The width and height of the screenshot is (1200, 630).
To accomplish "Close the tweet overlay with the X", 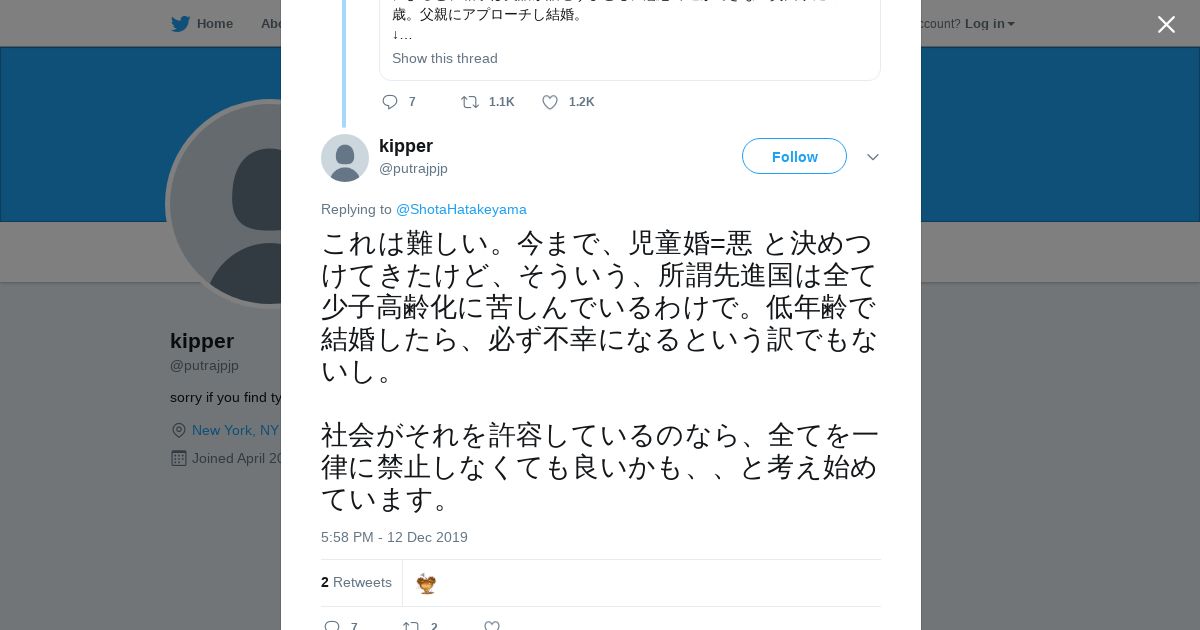I will tap(1166, 25).
